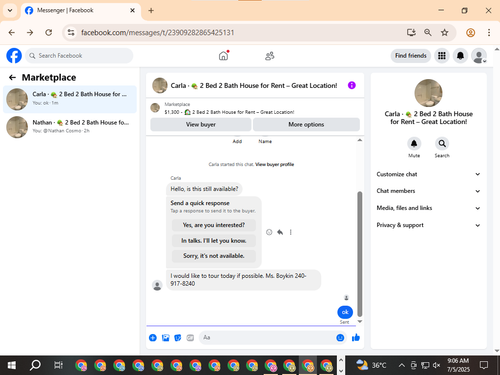The height and width of the screenshot is (375, 500).
Task: Open the install app icon in address bar
Action: [x=411, y=32]
